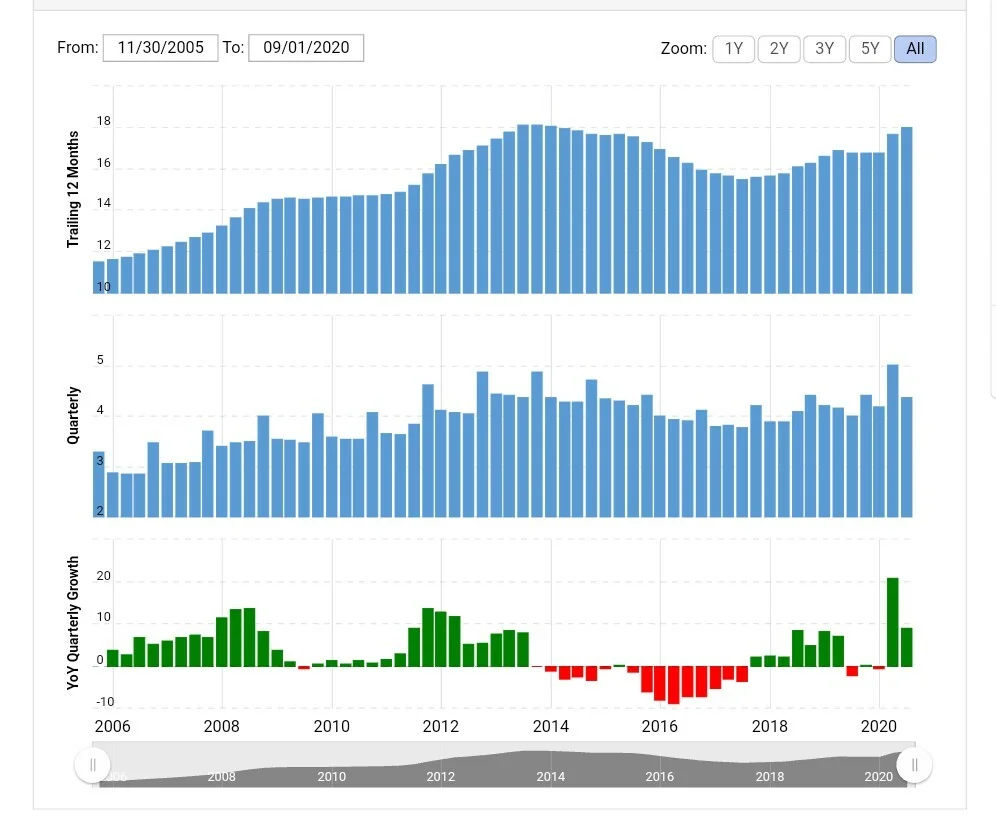Grab the right range slider handle
The image size is (996, 827).
click(x=914, y=765)
